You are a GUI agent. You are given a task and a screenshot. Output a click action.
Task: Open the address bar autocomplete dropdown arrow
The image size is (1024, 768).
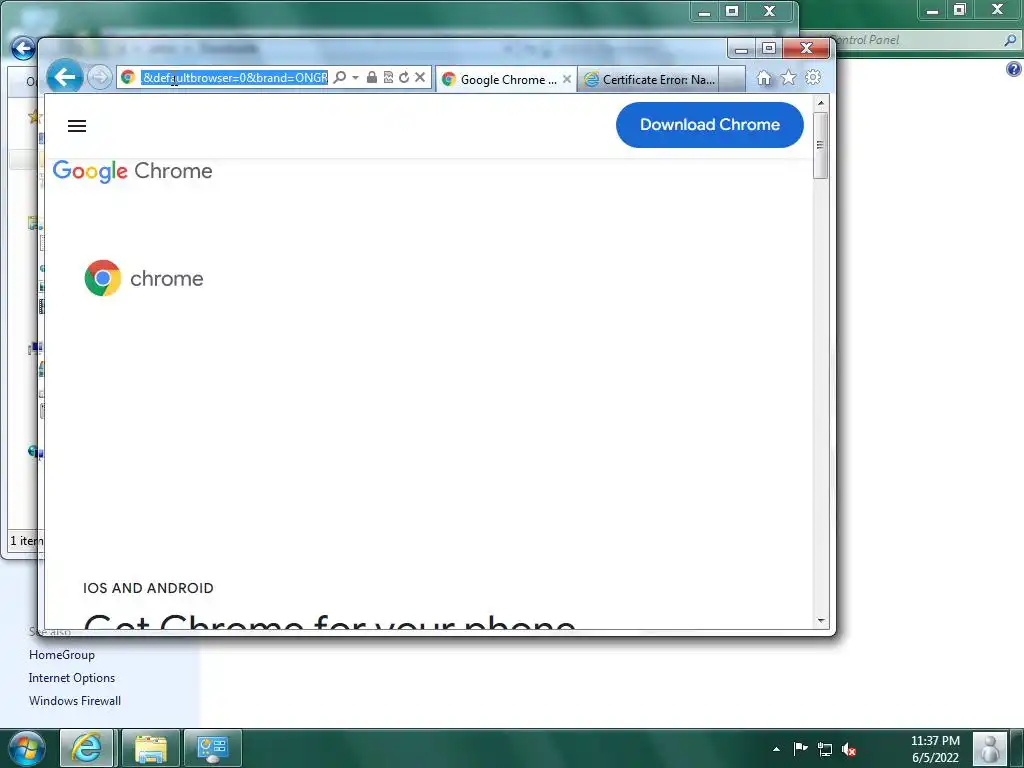click(355, 78)
